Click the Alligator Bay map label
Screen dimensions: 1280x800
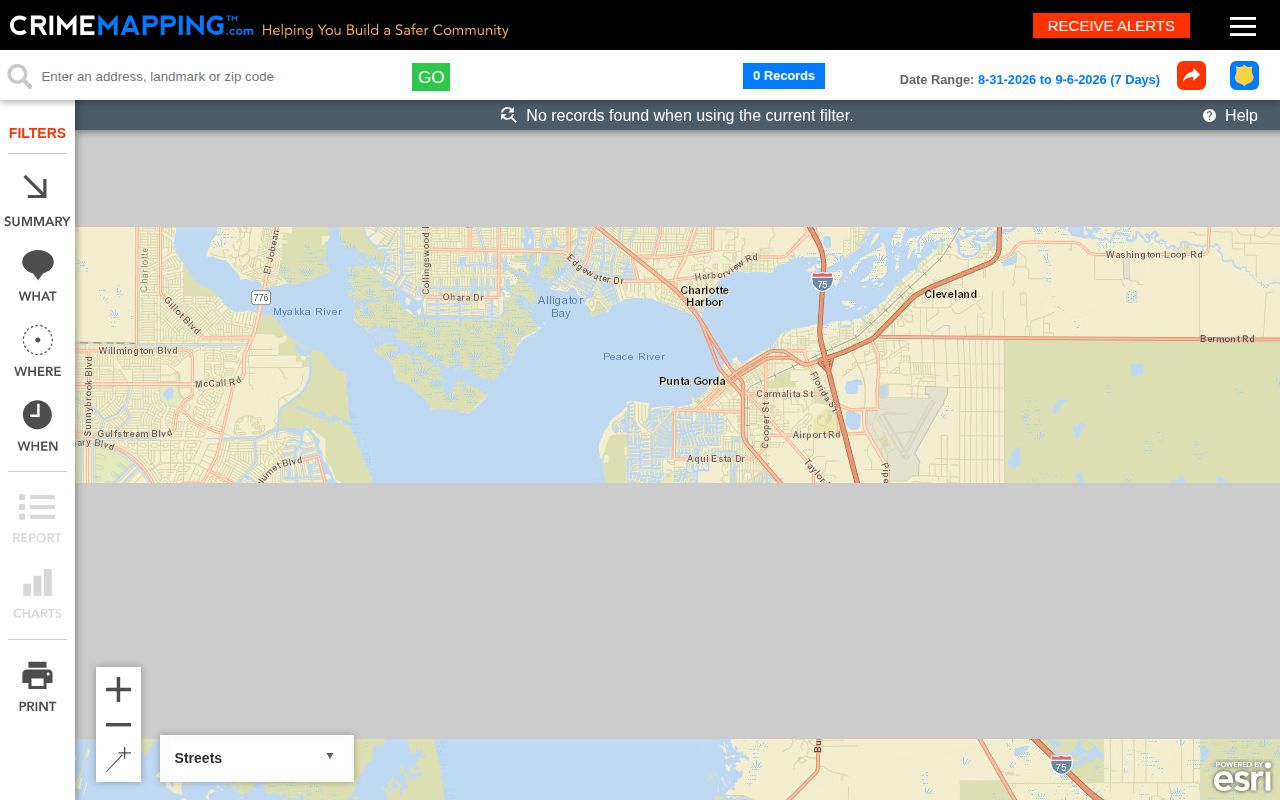(x=560, y=307)
